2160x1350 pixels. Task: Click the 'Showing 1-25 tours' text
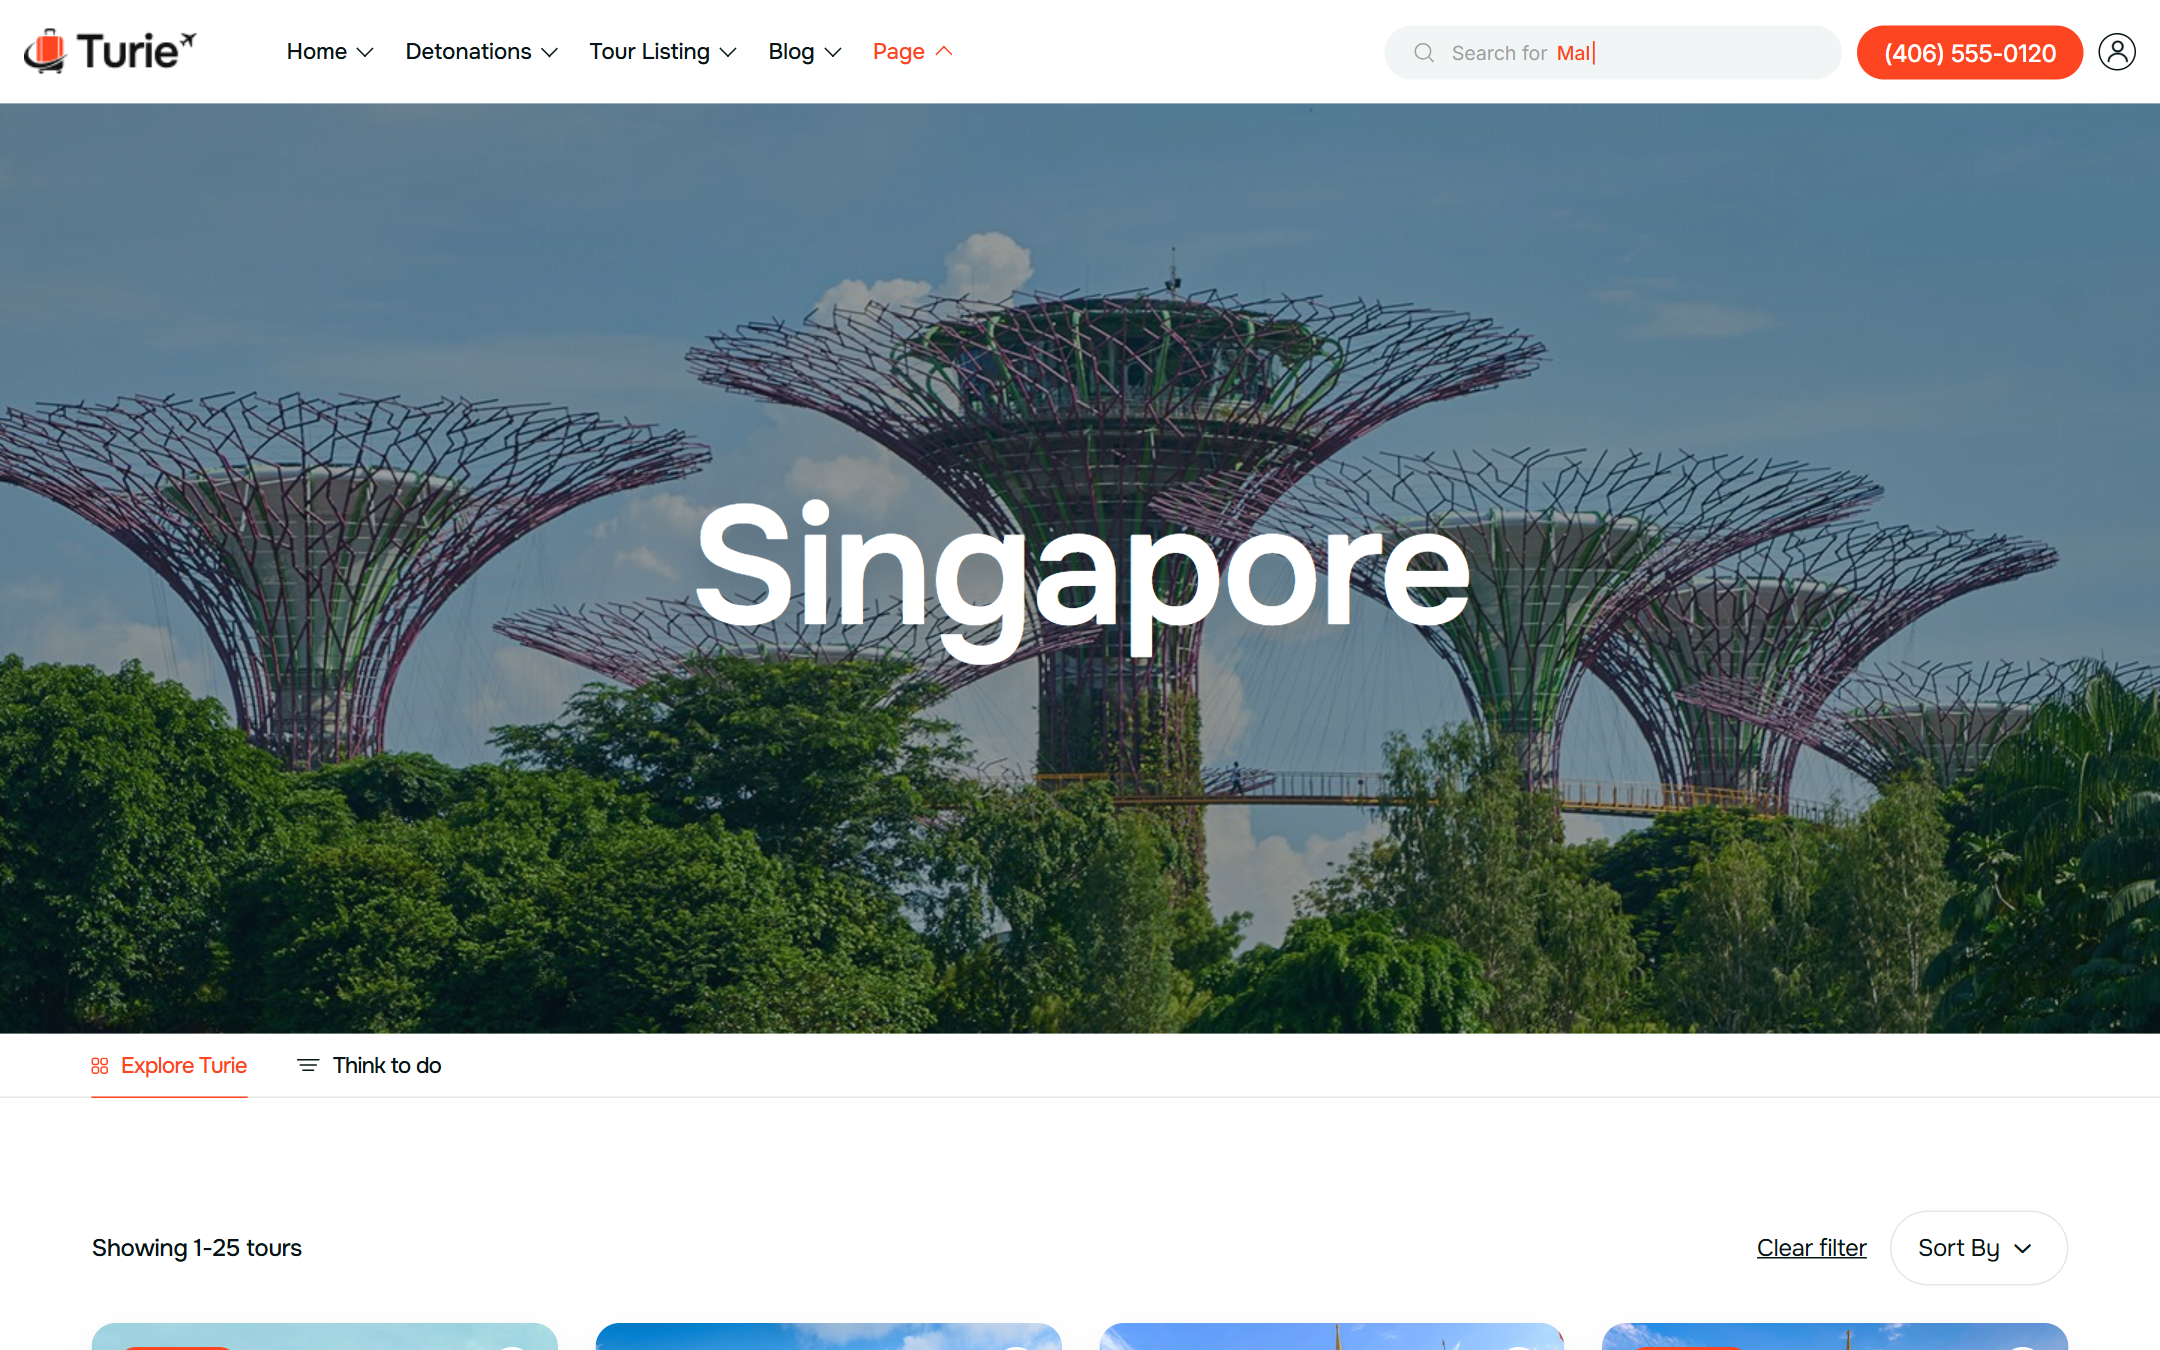[x=197, y=1248]
